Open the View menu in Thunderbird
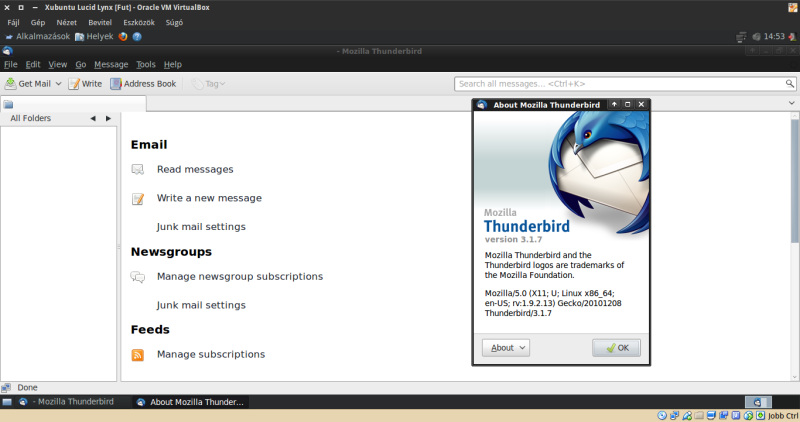The width and height of the screenshot is (800, 422). 58,64
